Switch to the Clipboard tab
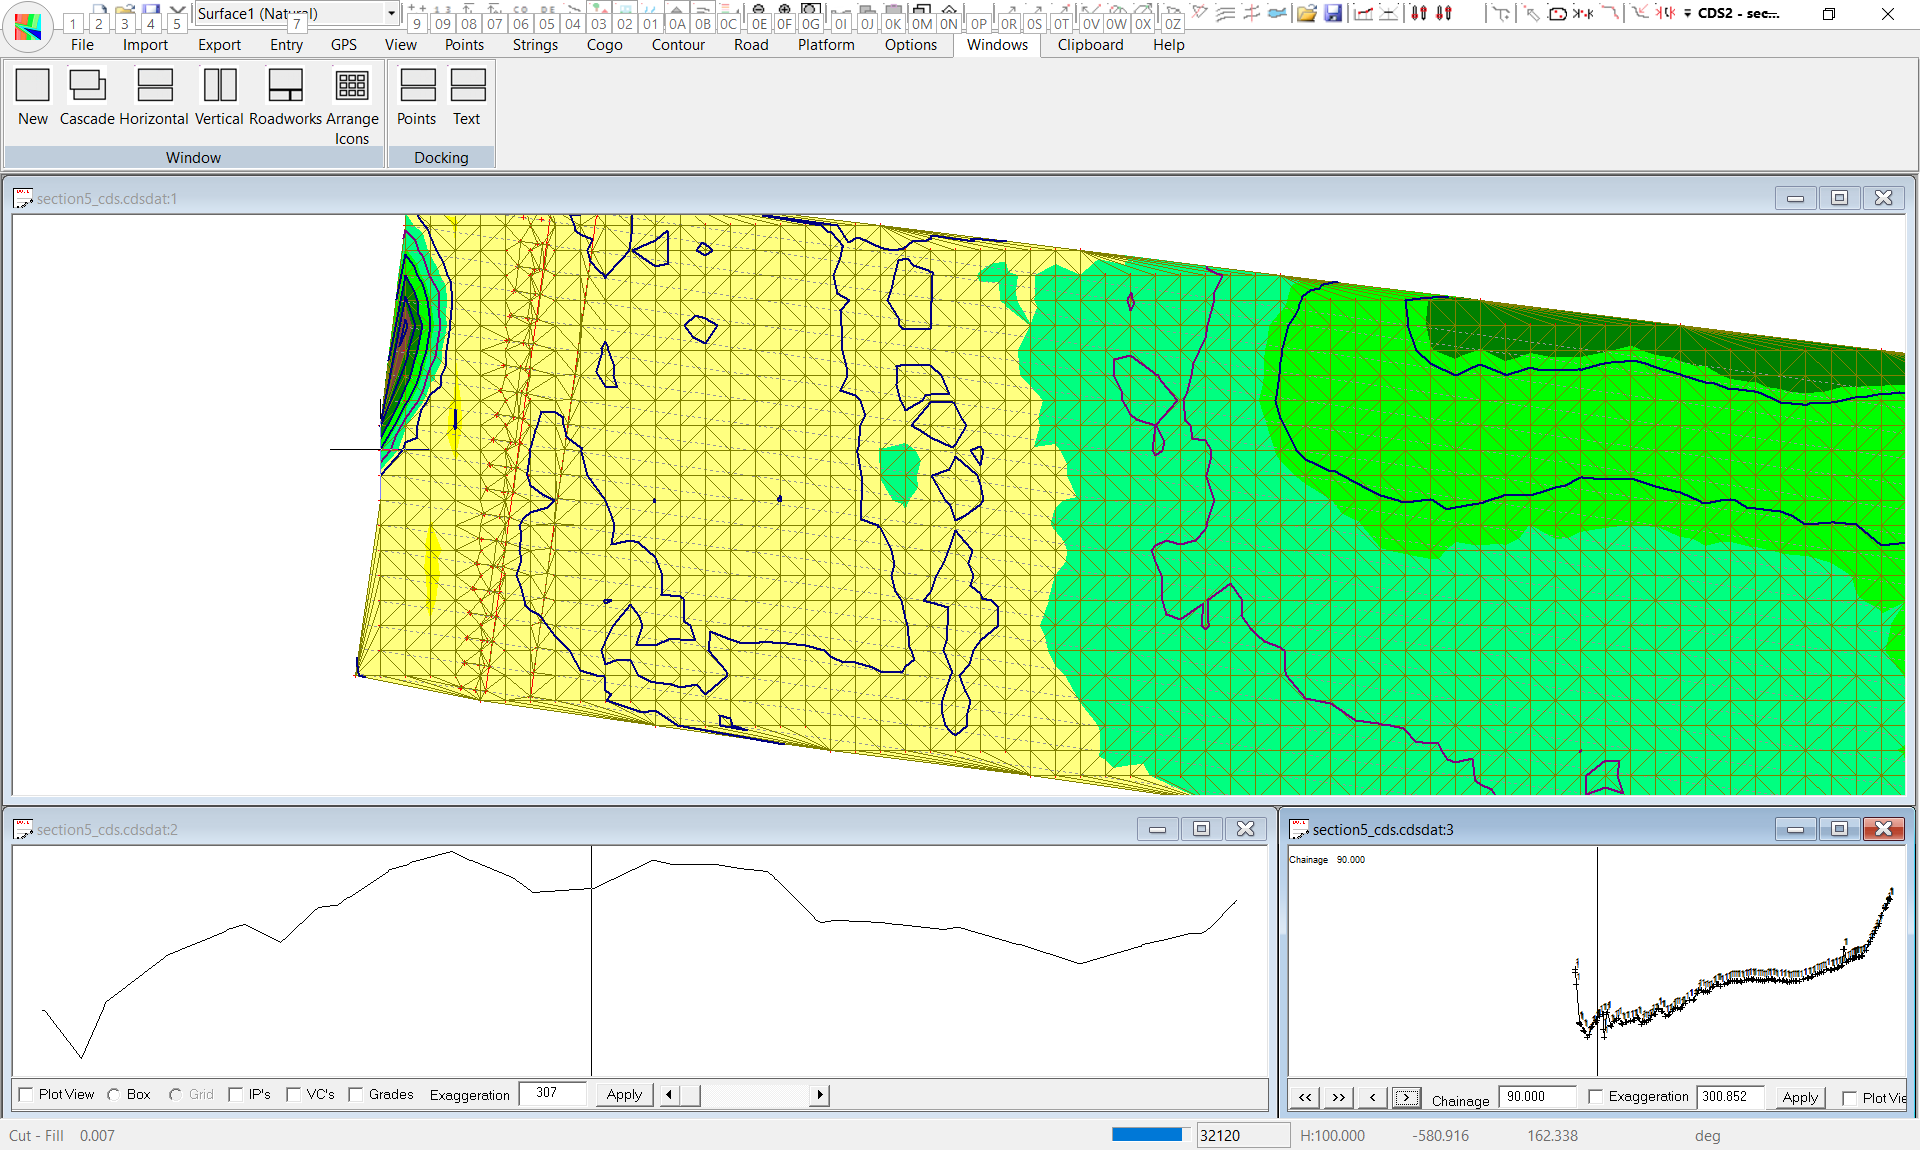This screenshot has width=1920, height=1150. pyautogui.click(x=1090, y=45)
